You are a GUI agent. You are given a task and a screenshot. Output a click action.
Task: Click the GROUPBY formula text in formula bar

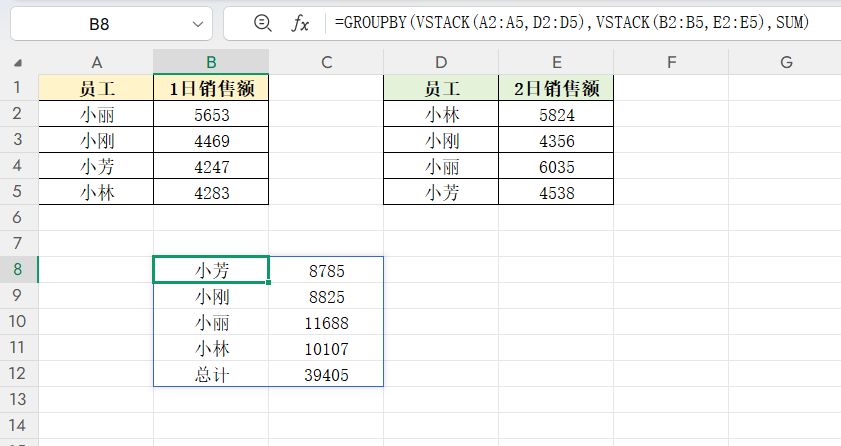(x=571, y=23)
